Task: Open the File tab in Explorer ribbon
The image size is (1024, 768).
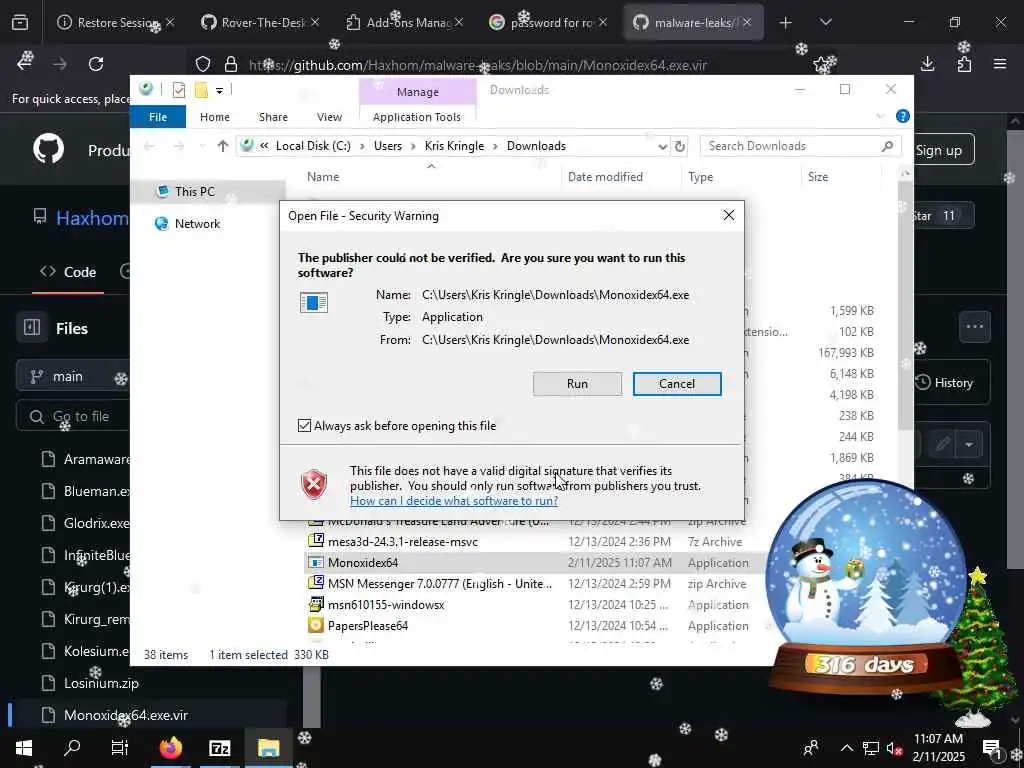Action: click(x=158, y=117)
